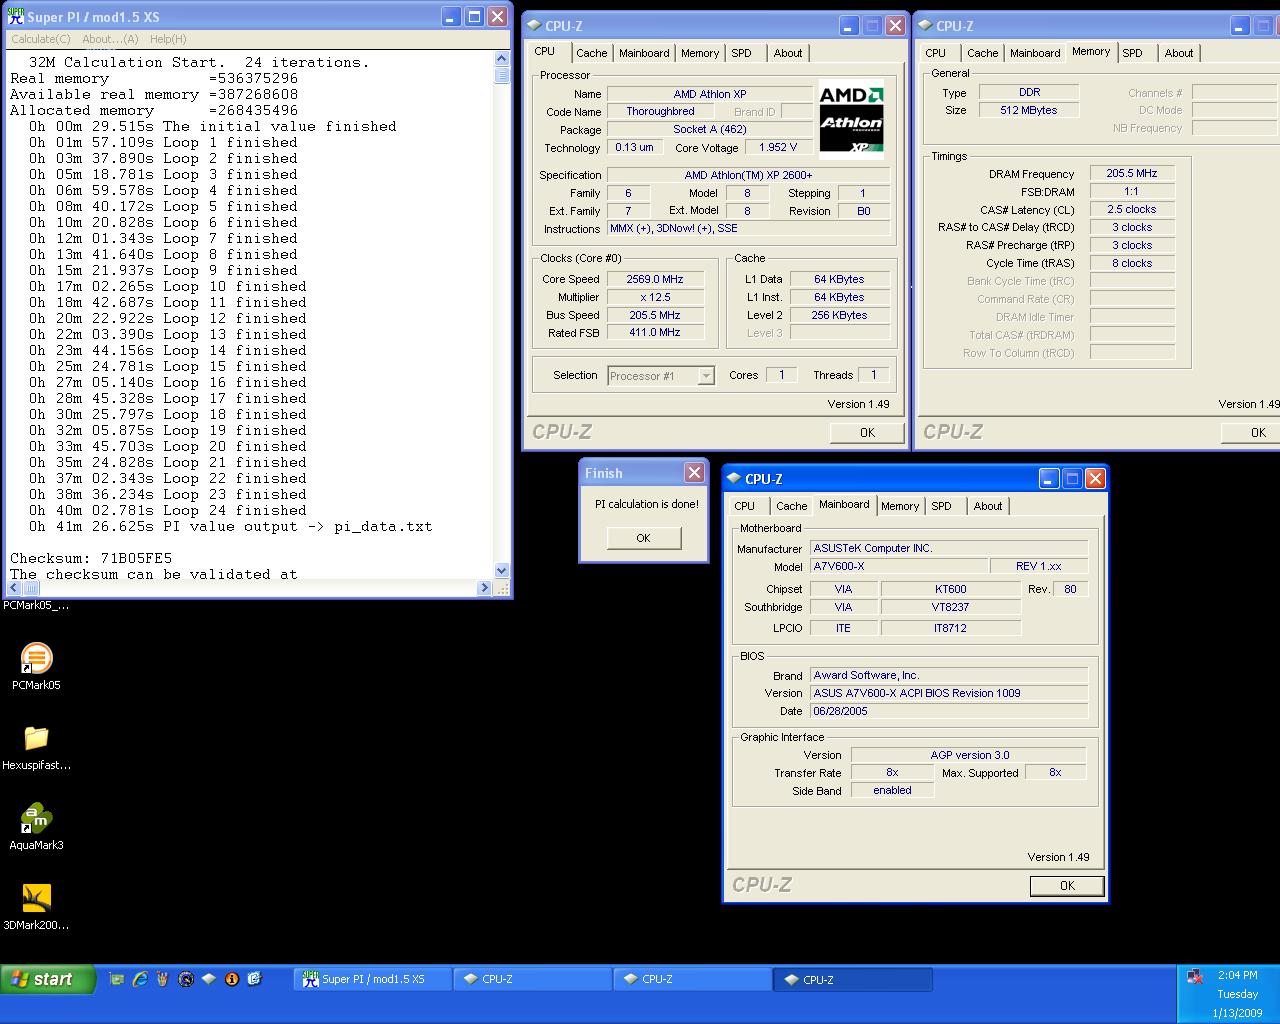Click the Checksum: 71B05FE5 line
The width and height of the screenshot is (1280, 1024).
[x=91, y=558]
